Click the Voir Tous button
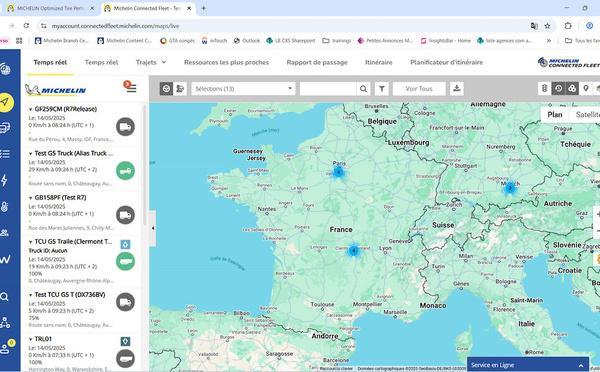Viewport: 600px width, 372px height. point(419,89)
